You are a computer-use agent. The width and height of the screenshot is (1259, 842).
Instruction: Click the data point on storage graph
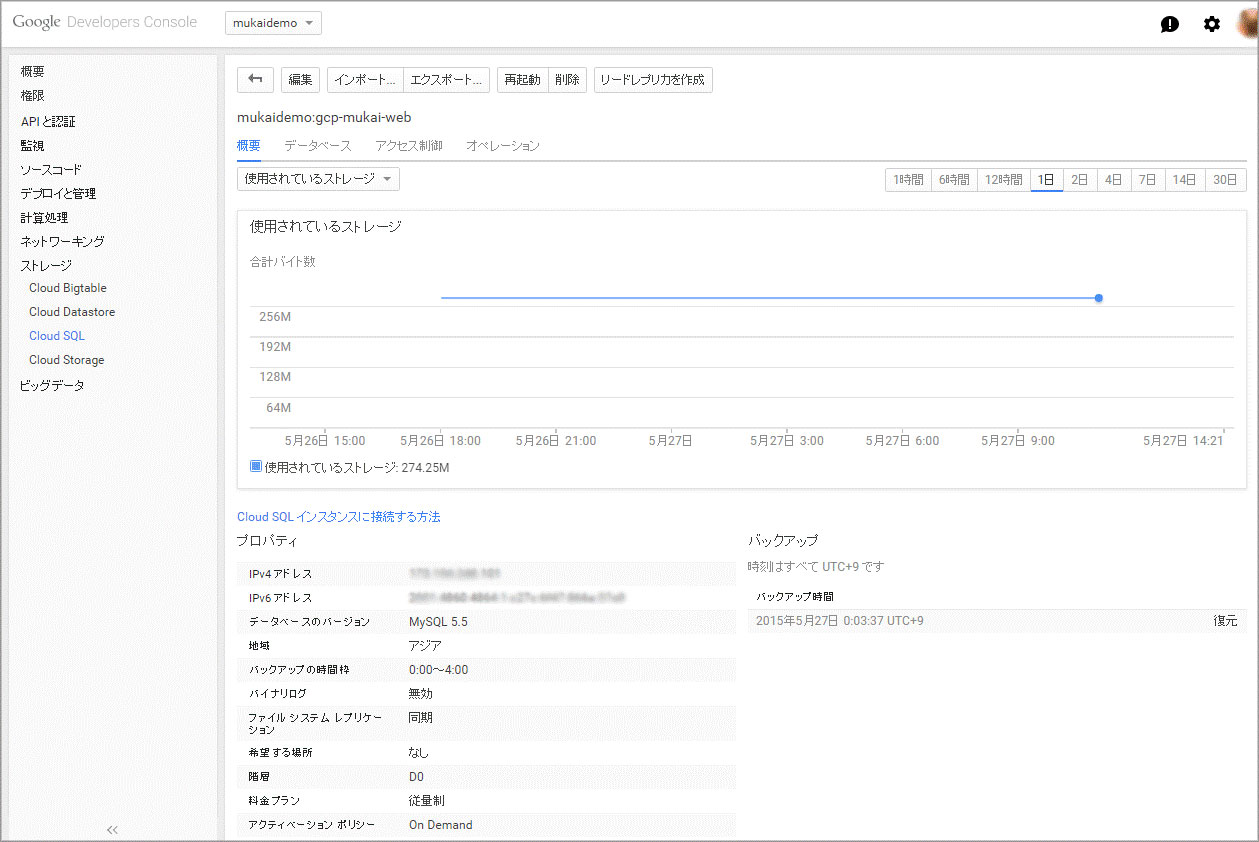point(1098,298)
